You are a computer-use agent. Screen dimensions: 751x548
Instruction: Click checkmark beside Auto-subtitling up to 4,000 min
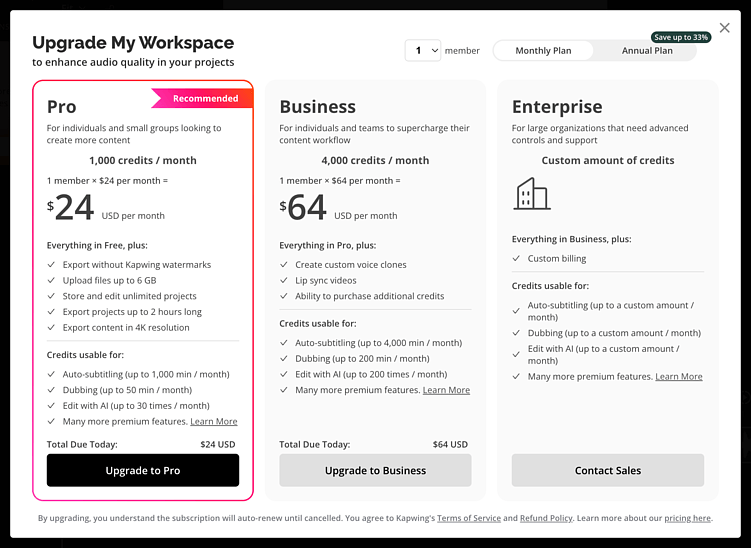(284, 343)
